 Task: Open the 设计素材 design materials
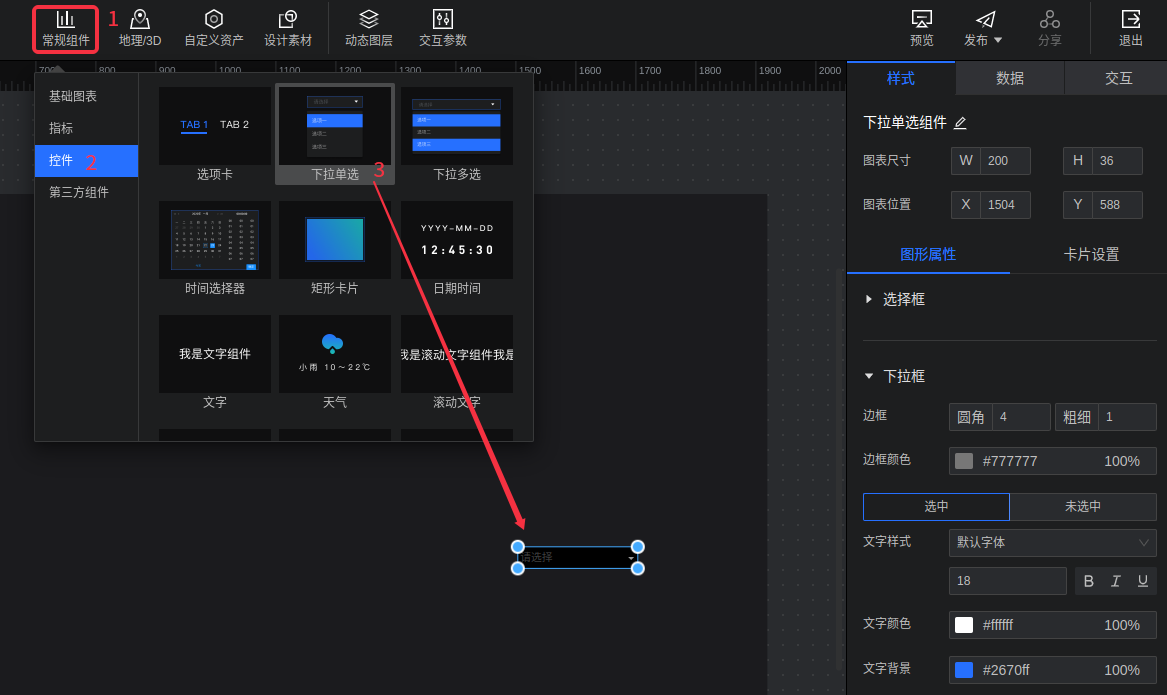[x=288, y=29]
